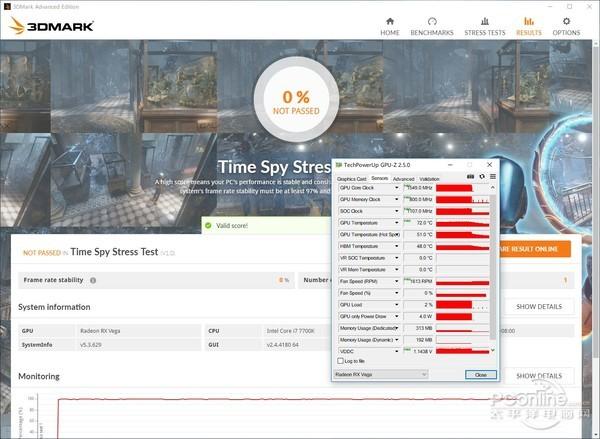600x439 pixels.
Task: Open the 3DMark Home section
Action: [x=390, y=26]
